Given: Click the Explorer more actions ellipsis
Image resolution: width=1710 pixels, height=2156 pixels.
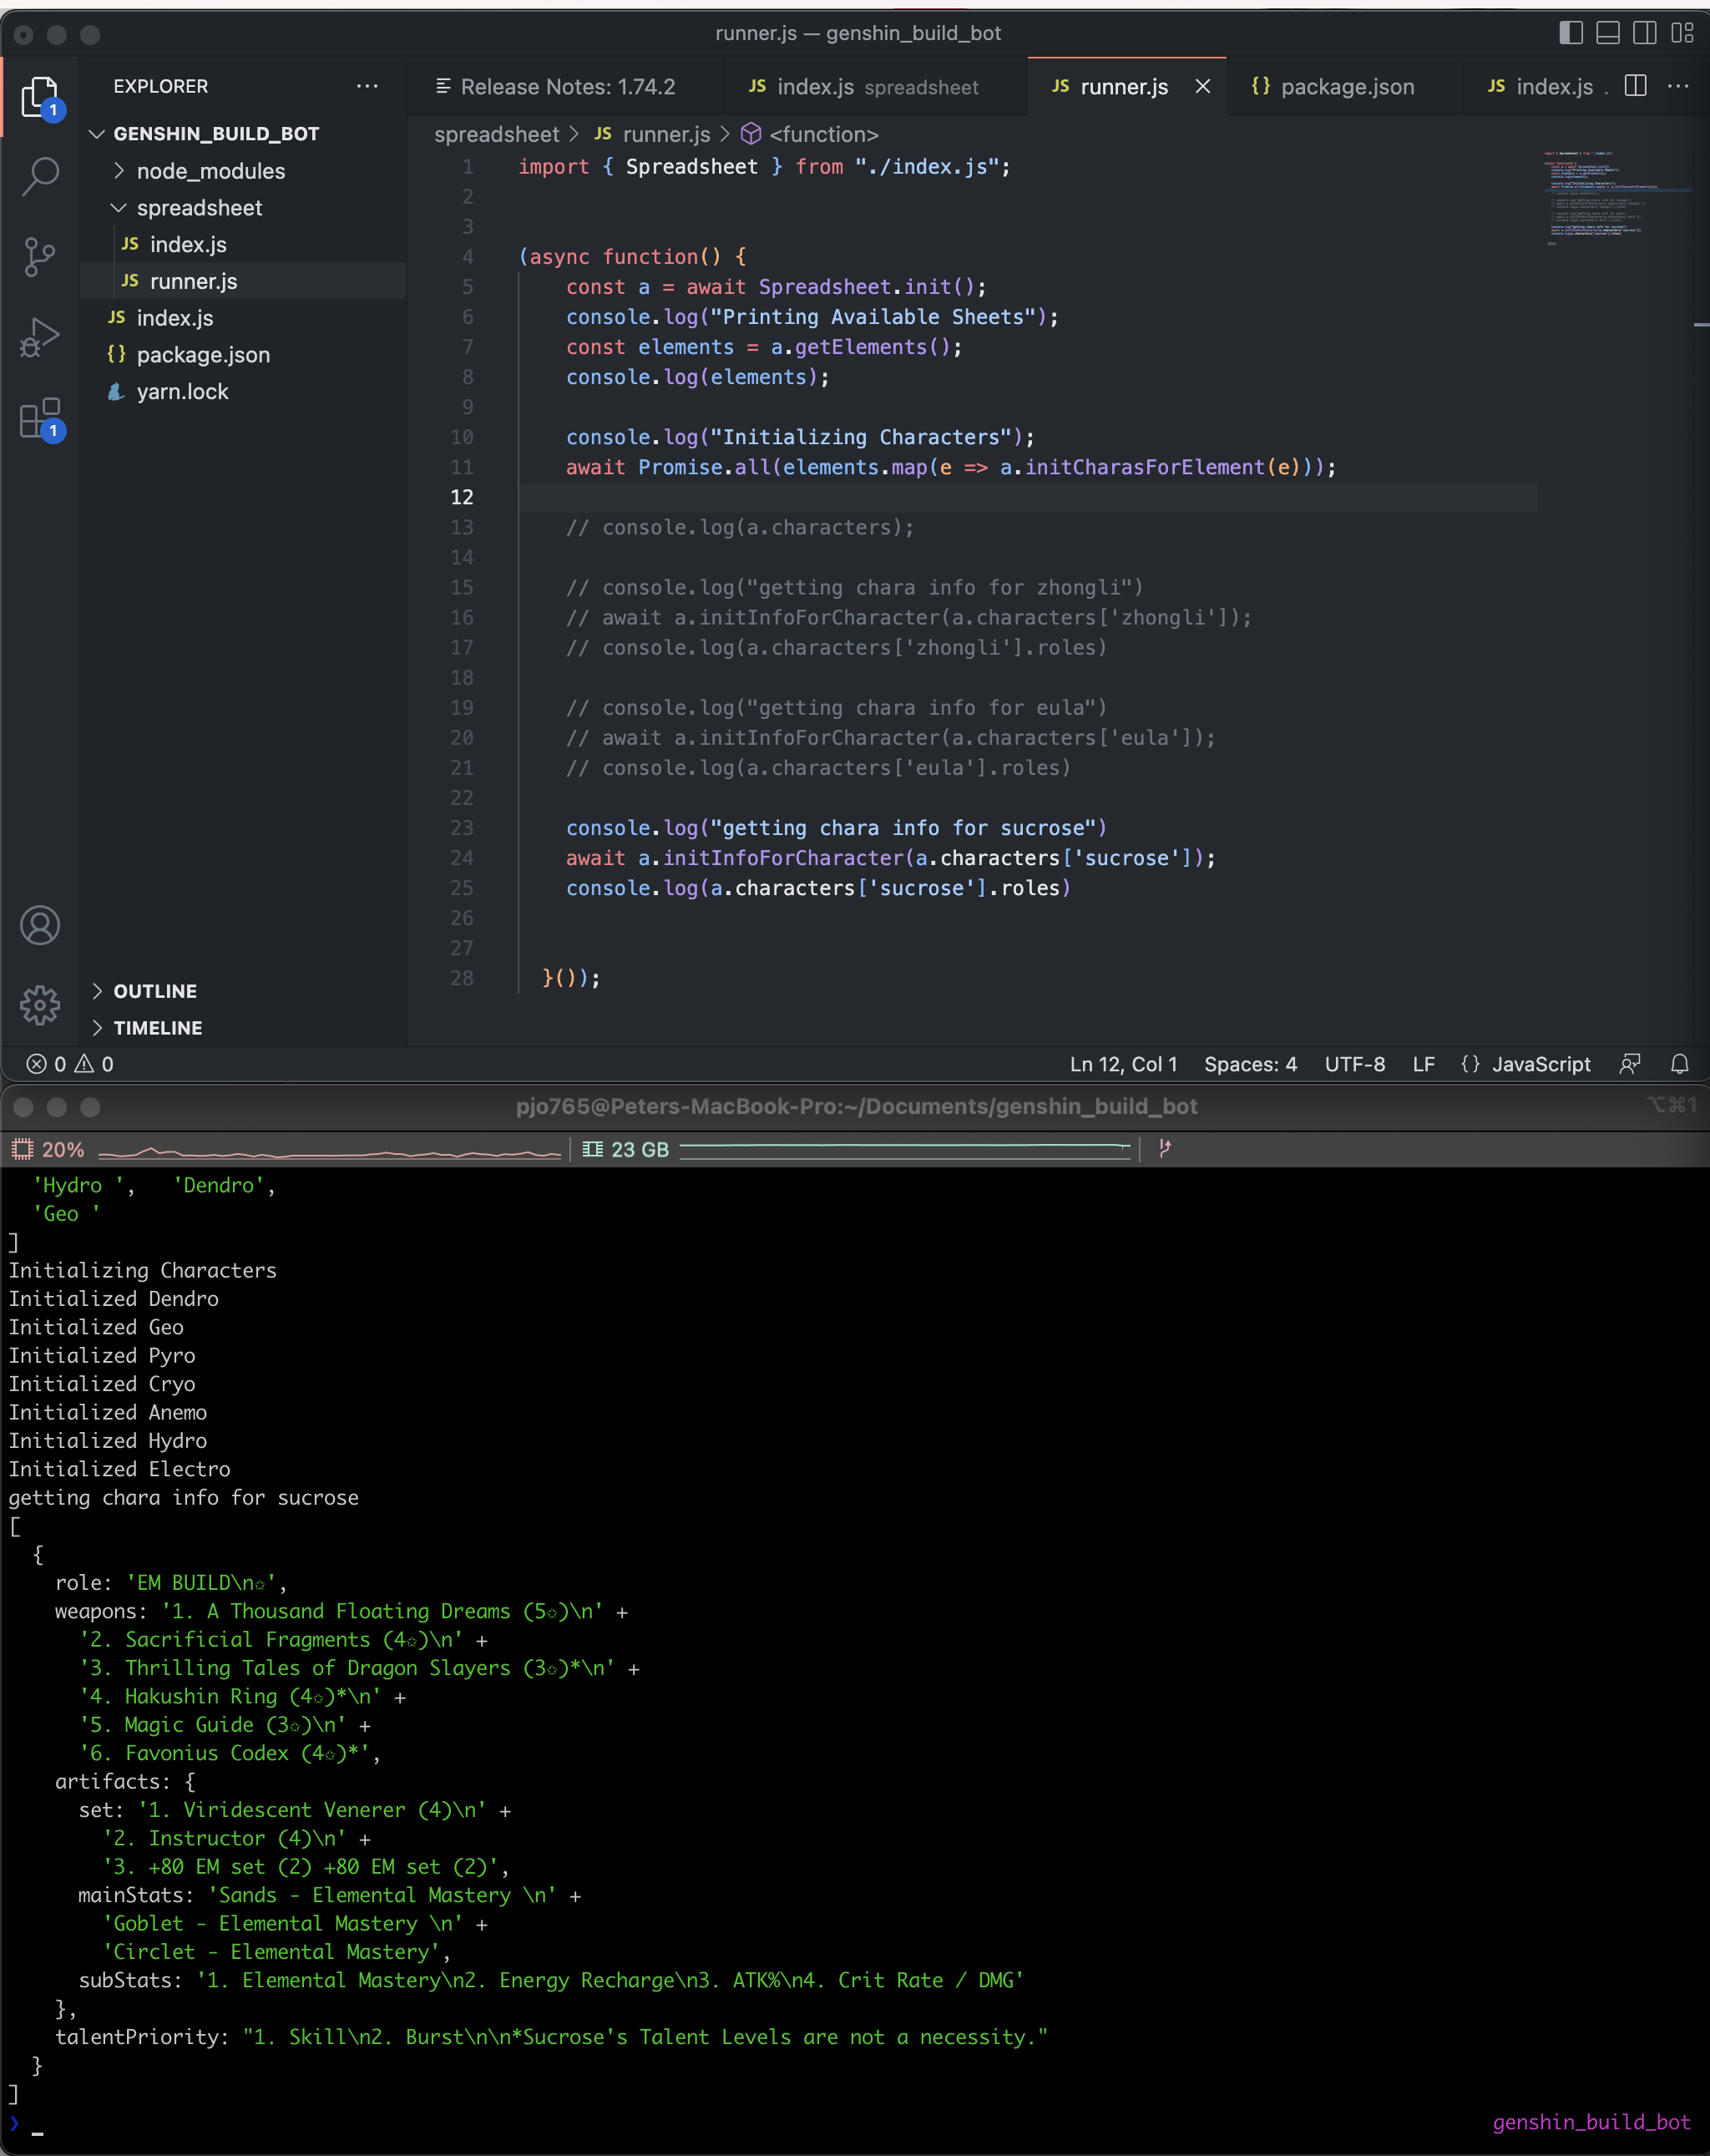Looking at the screenshot, I should pyautogui.click(x=367, y=86).
